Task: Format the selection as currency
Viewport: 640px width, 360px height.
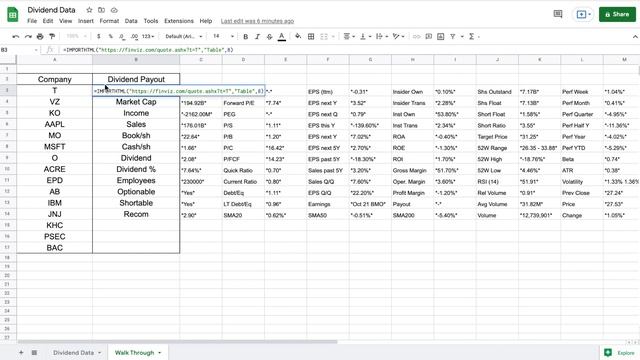Action: point(98,37)
